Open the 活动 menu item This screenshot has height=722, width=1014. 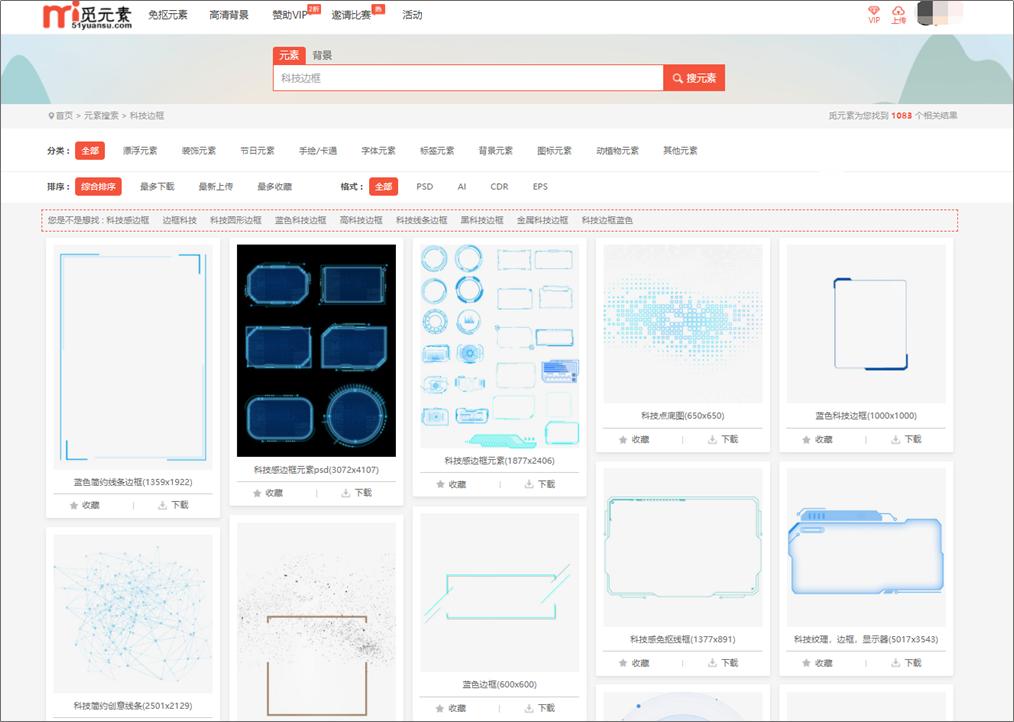412,15
